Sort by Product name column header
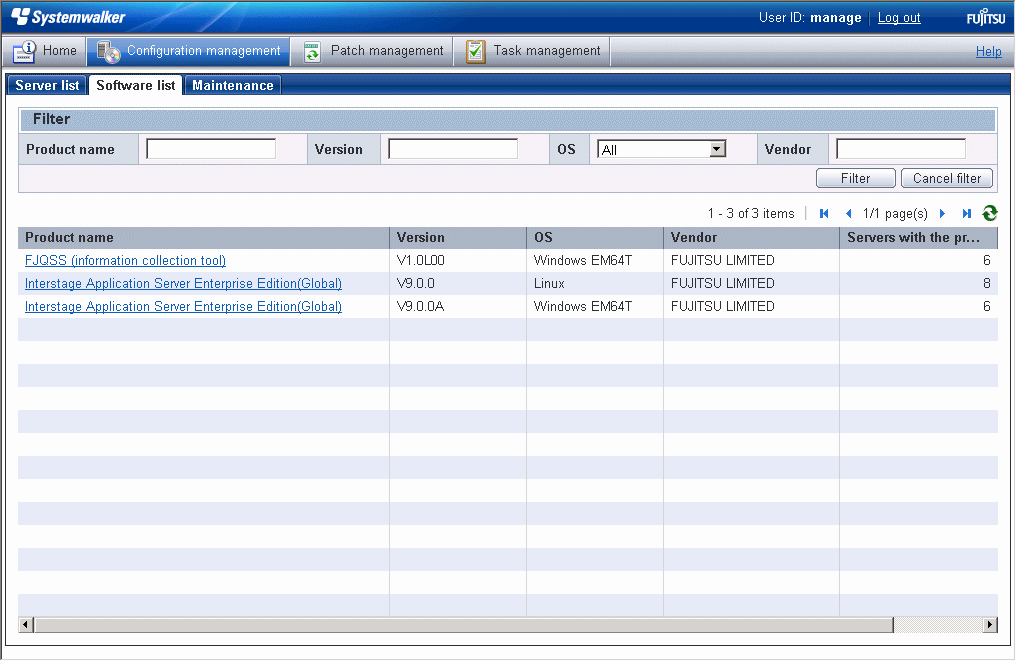Screen dimensions: 1016x661 tap(203, 238)
